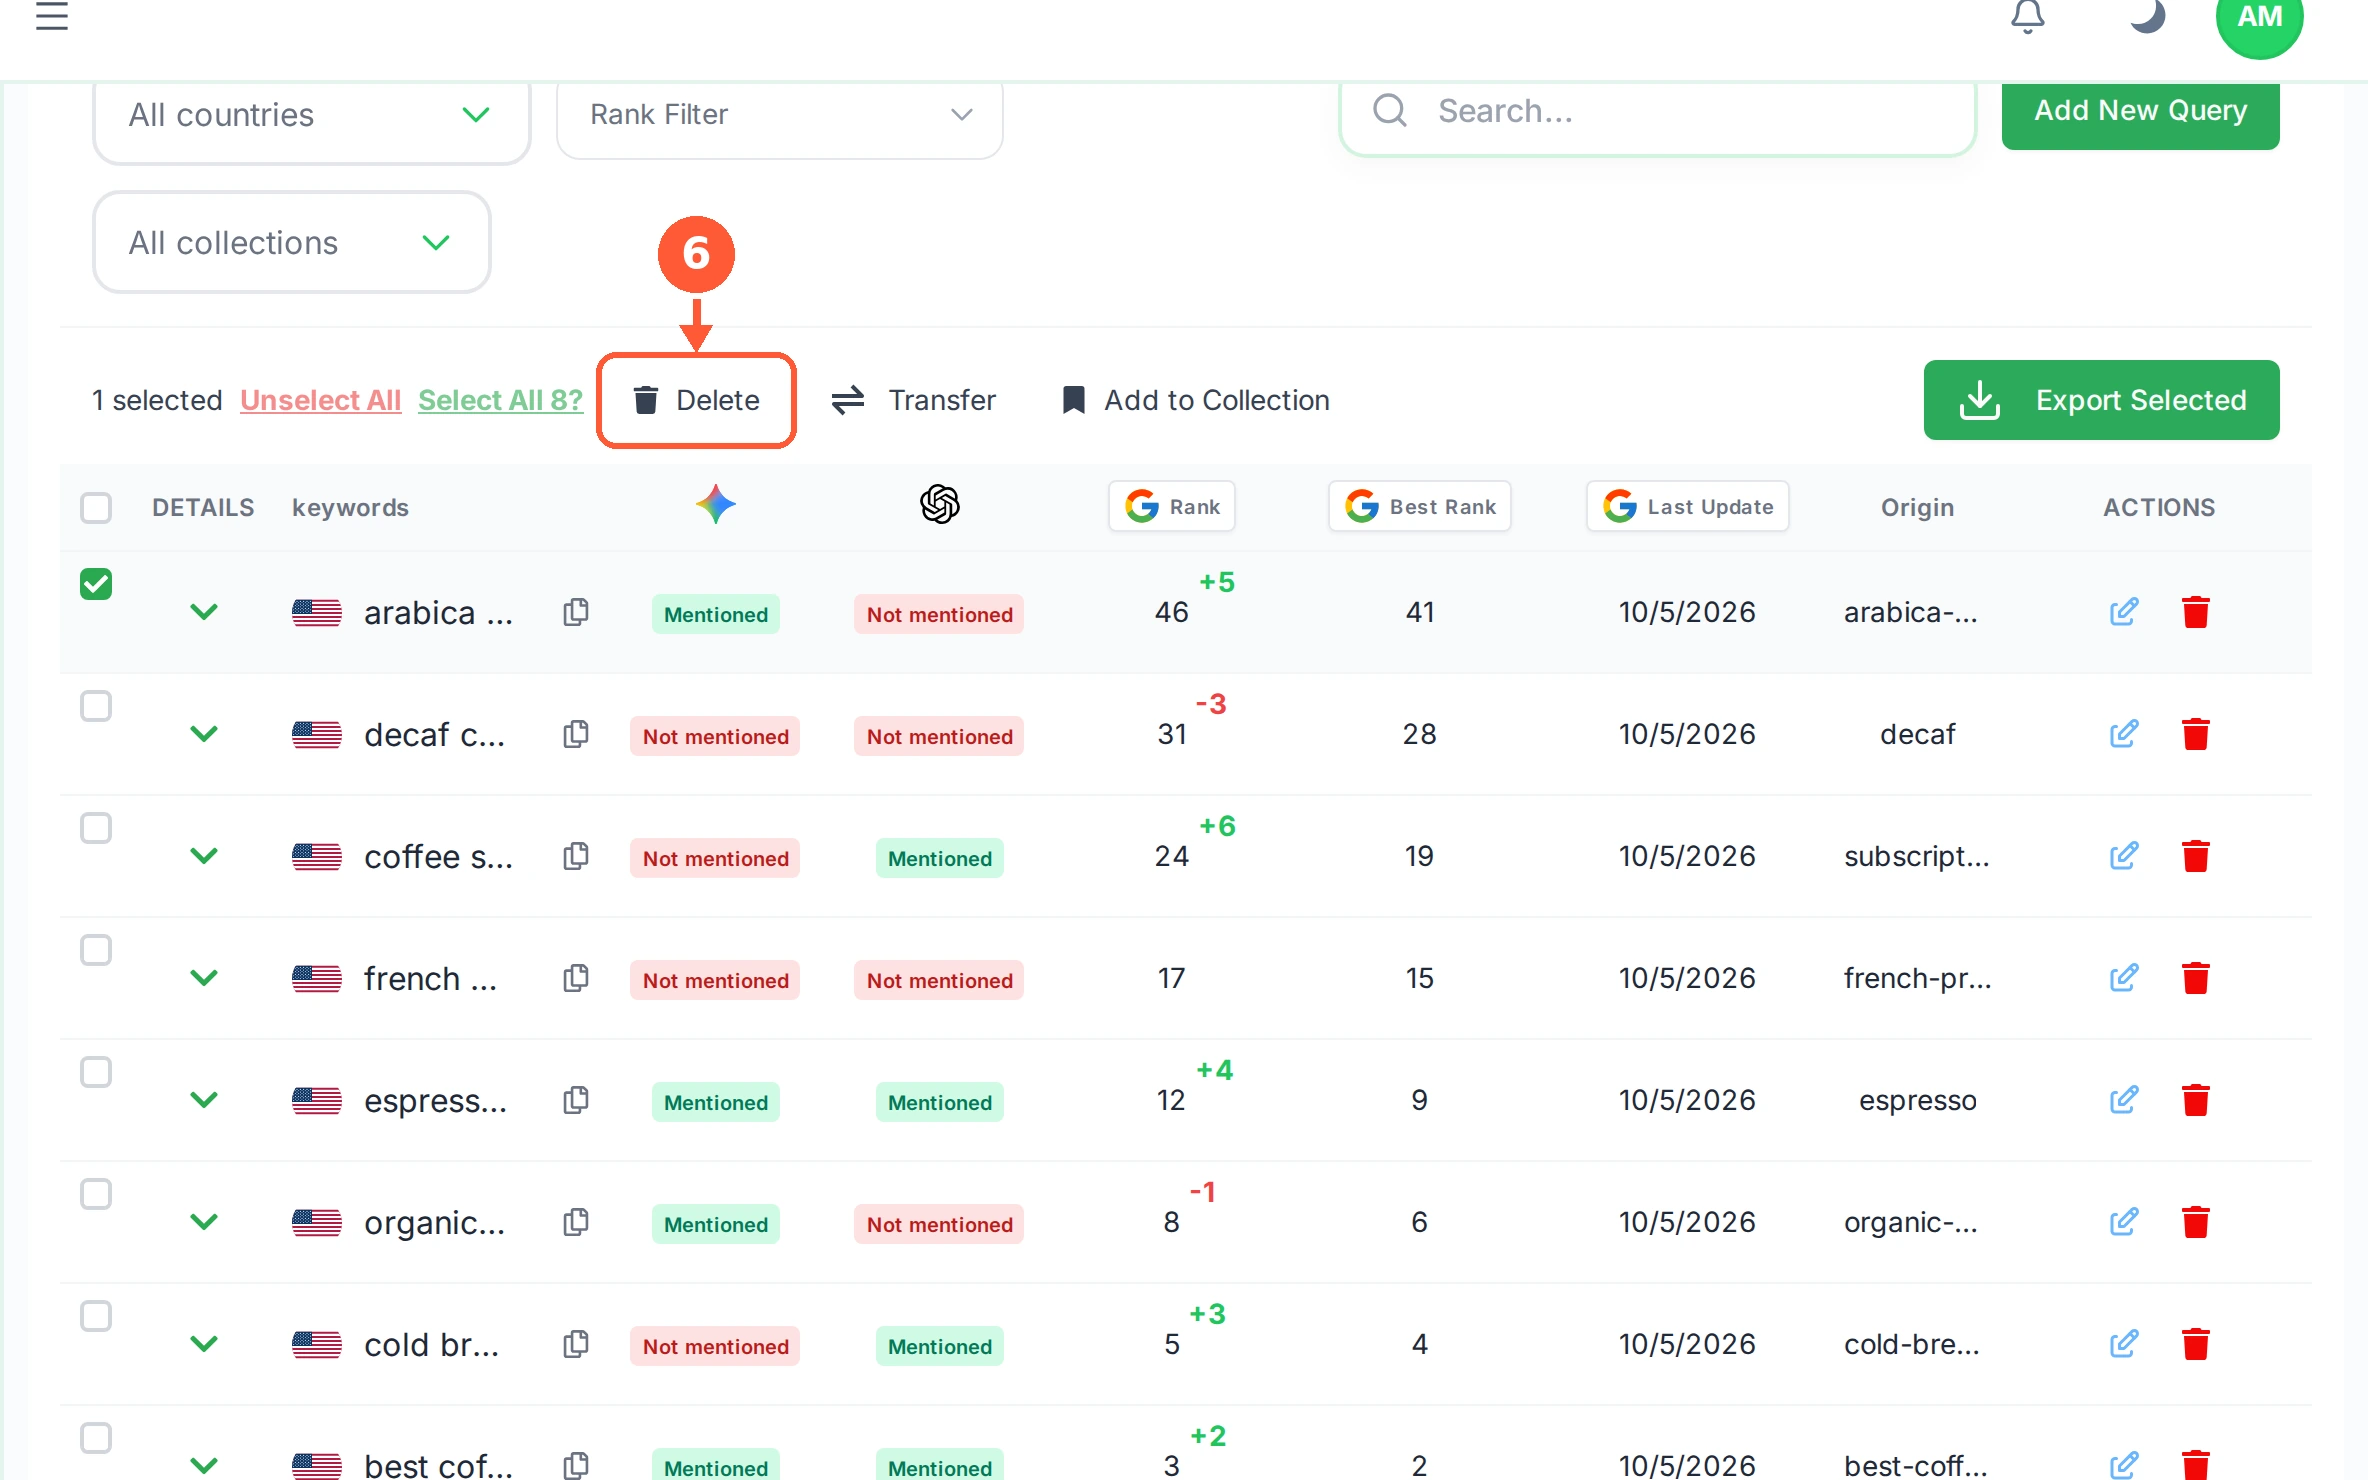Sort by Last Update column

tap(1688, 506)
